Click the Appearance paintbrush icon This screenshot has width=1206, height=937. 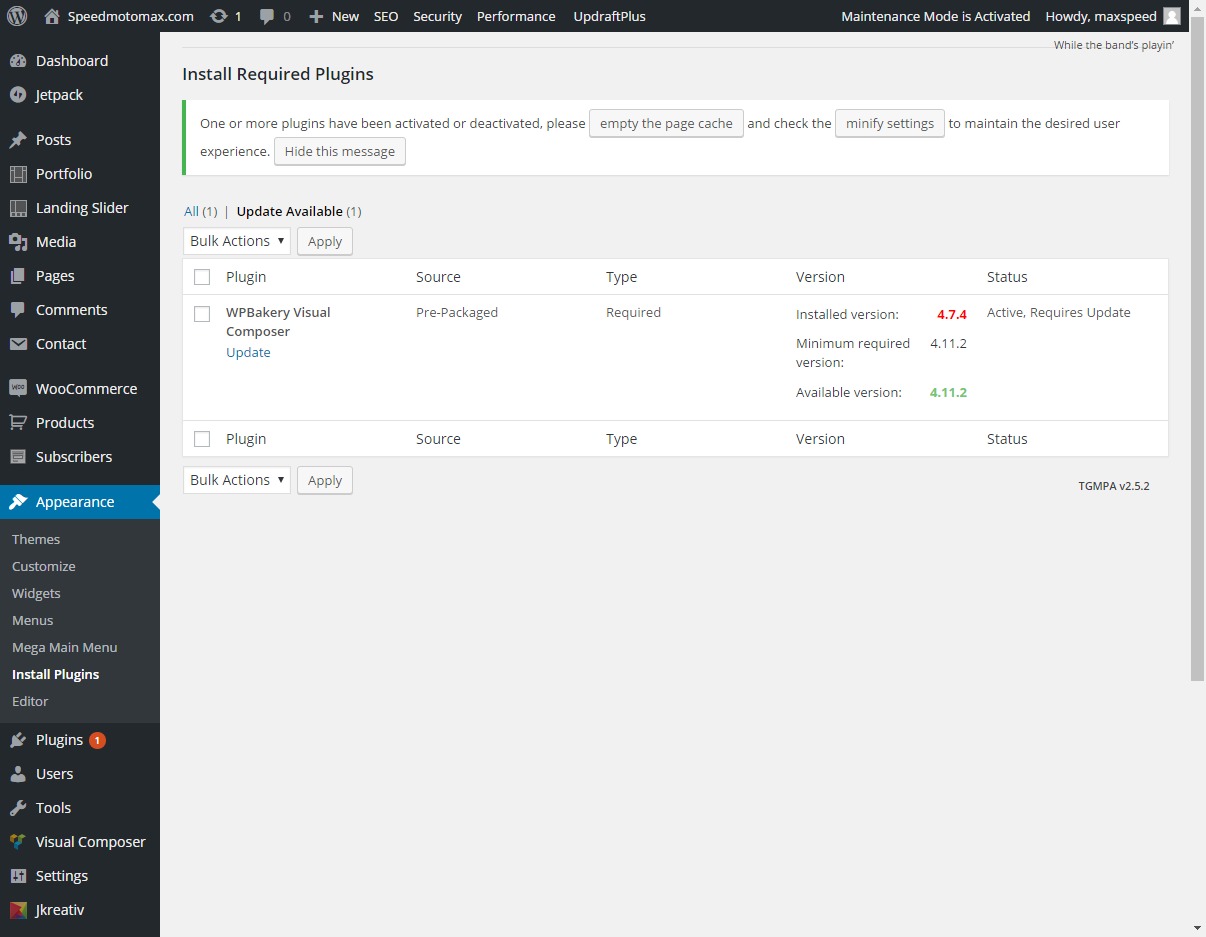click(18, 502)
